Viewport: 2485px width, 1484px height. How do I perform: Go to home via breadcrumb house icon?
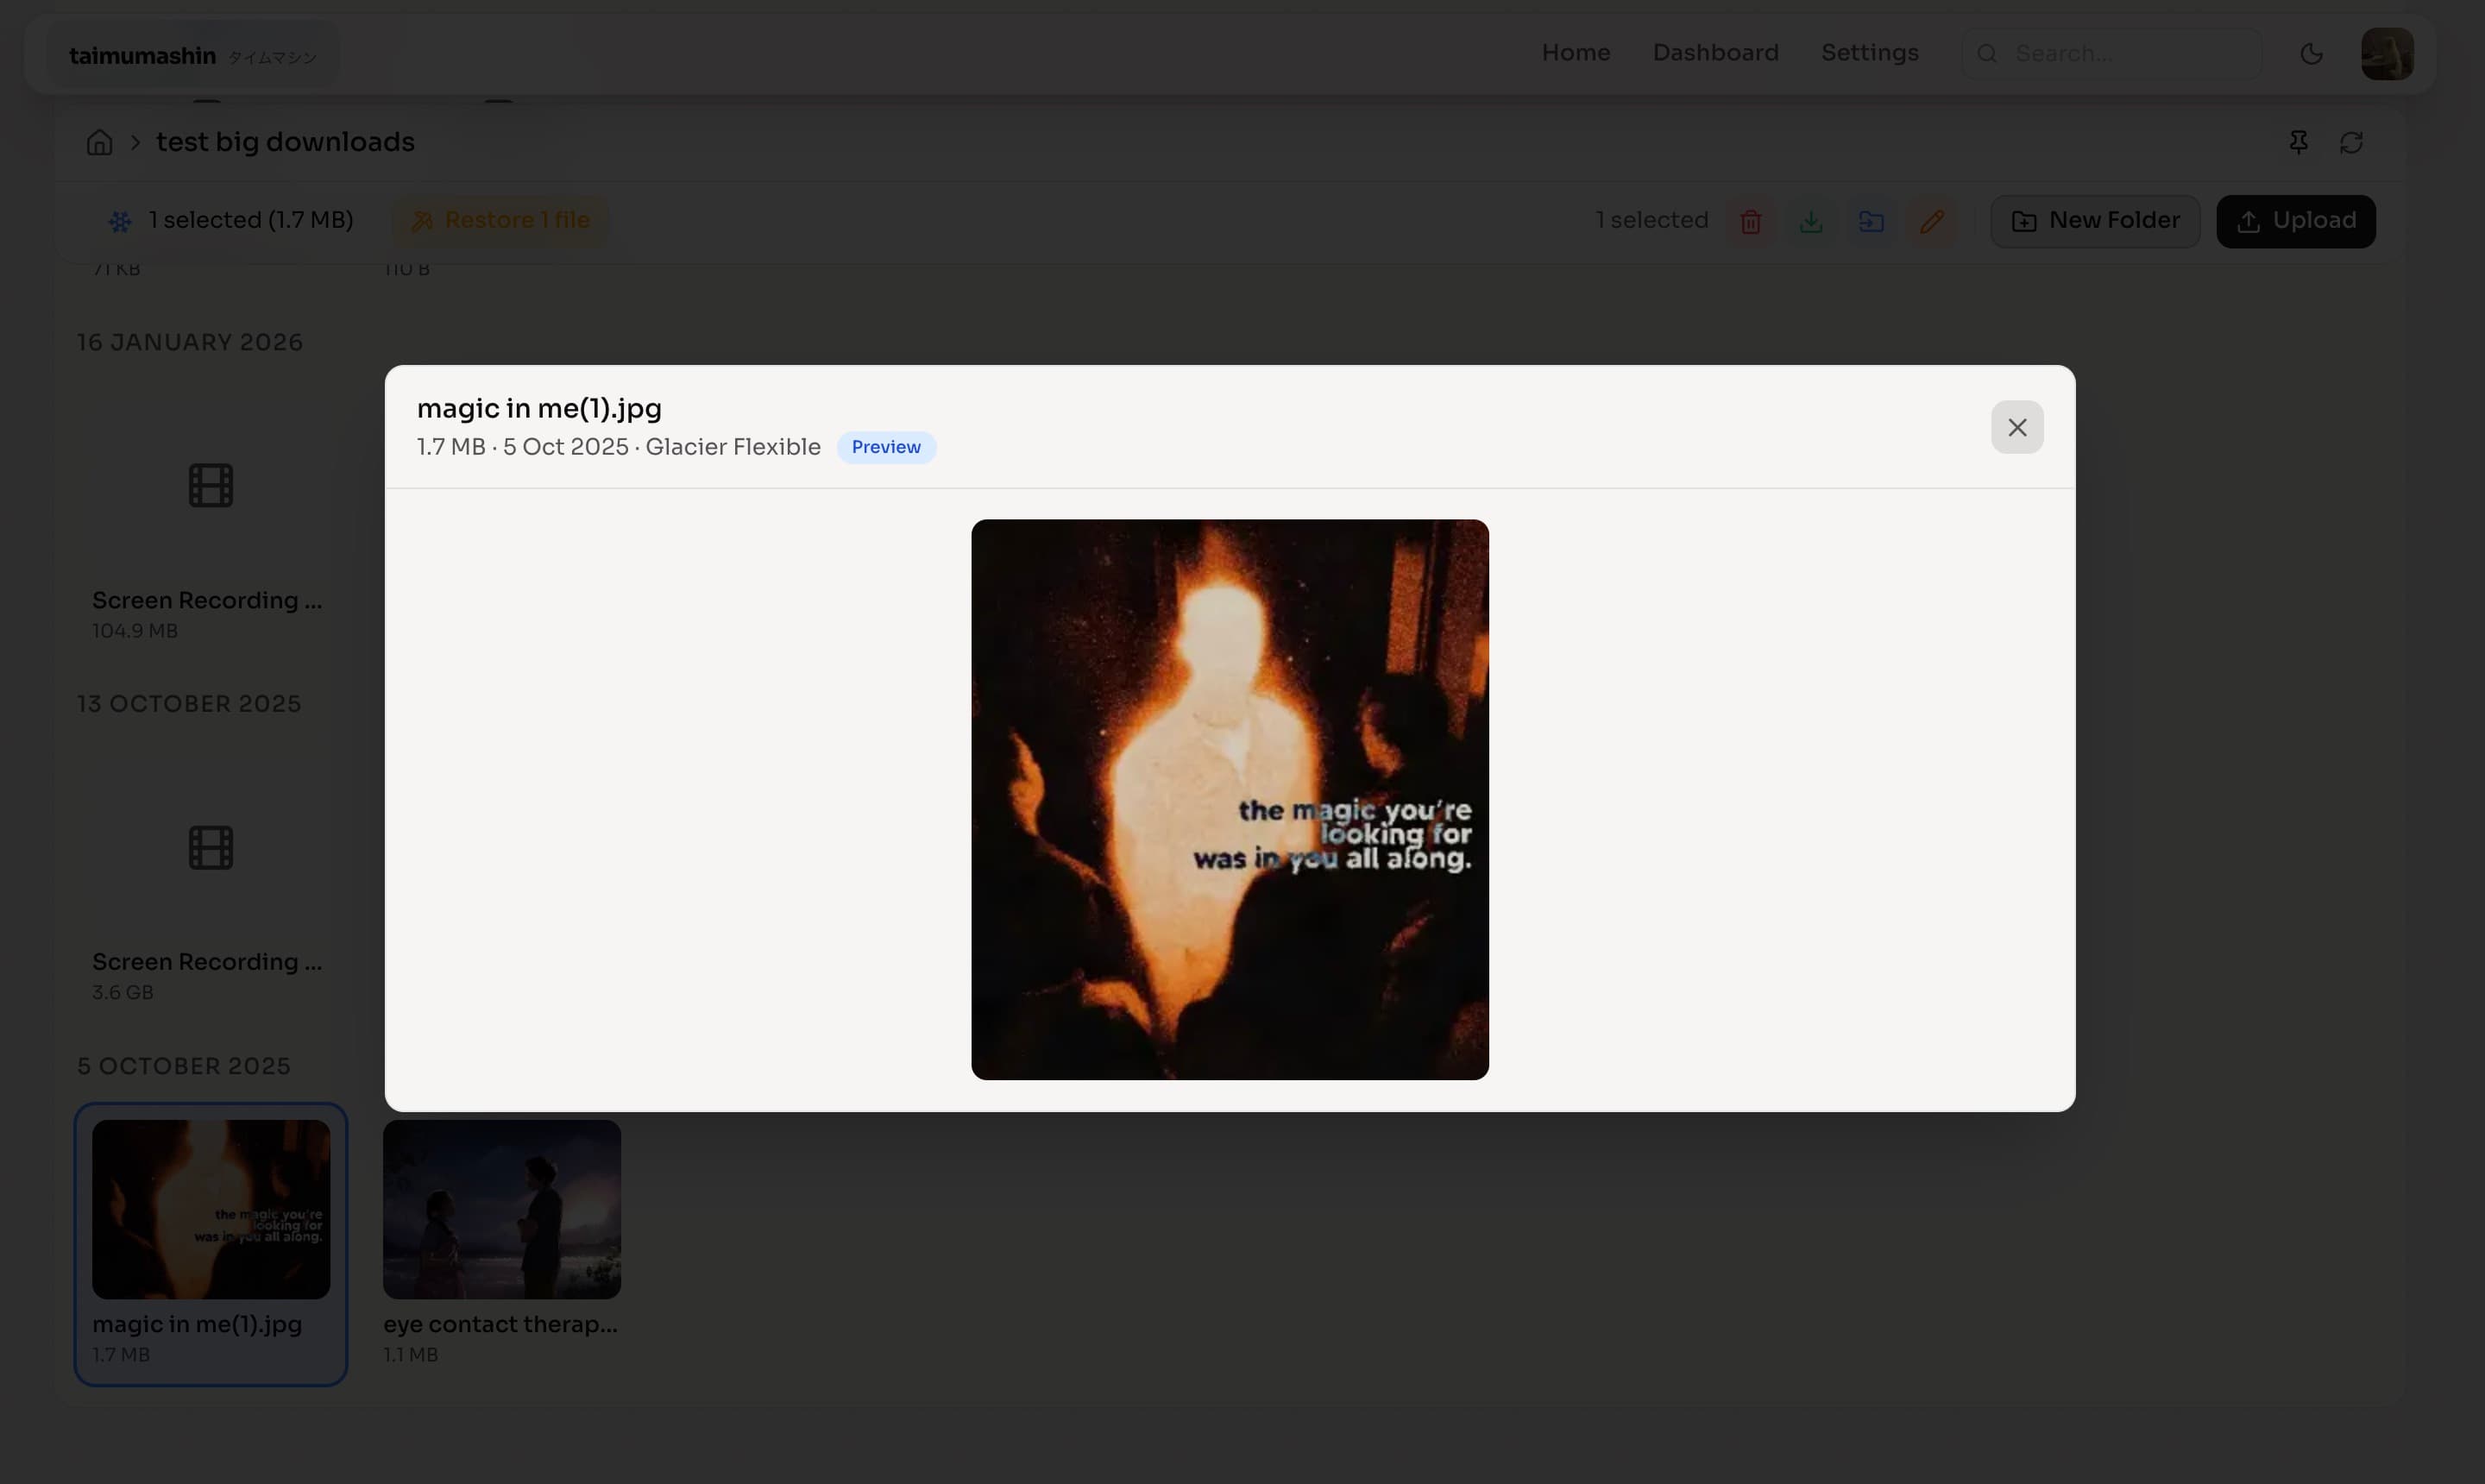point(99,142)
